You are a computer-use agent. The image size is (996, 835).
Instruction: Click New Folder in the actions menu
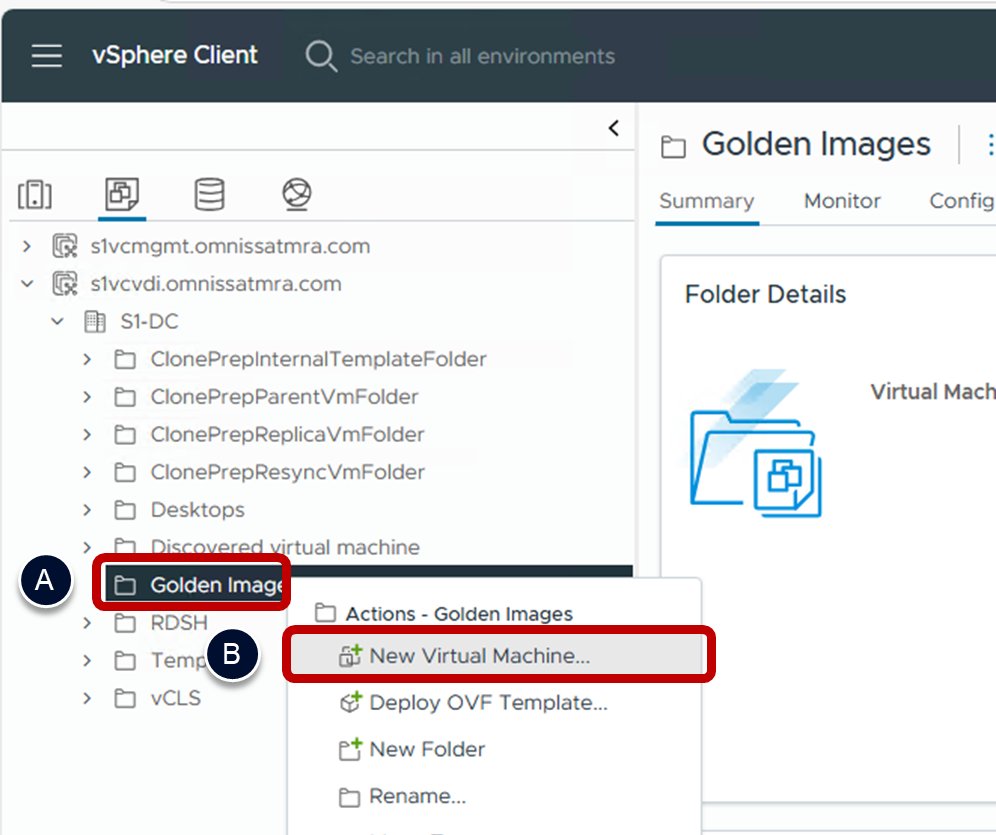tap(427, 750)
